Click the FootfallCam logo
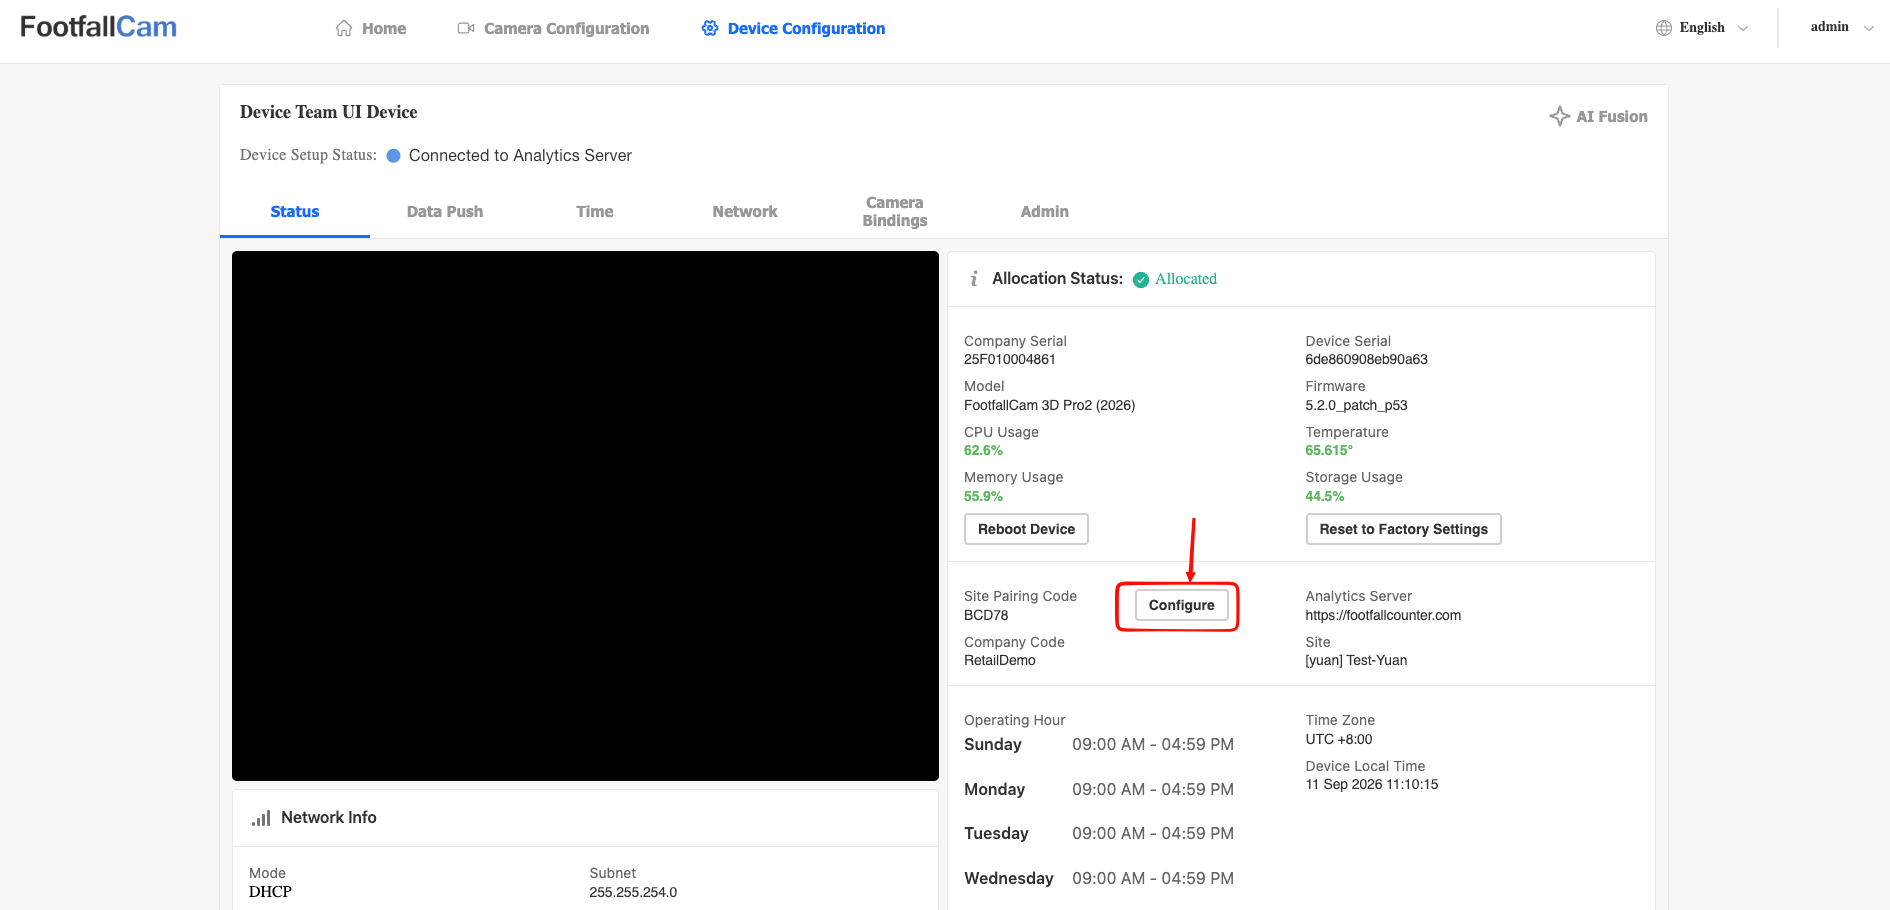 [x=98, y=27]
